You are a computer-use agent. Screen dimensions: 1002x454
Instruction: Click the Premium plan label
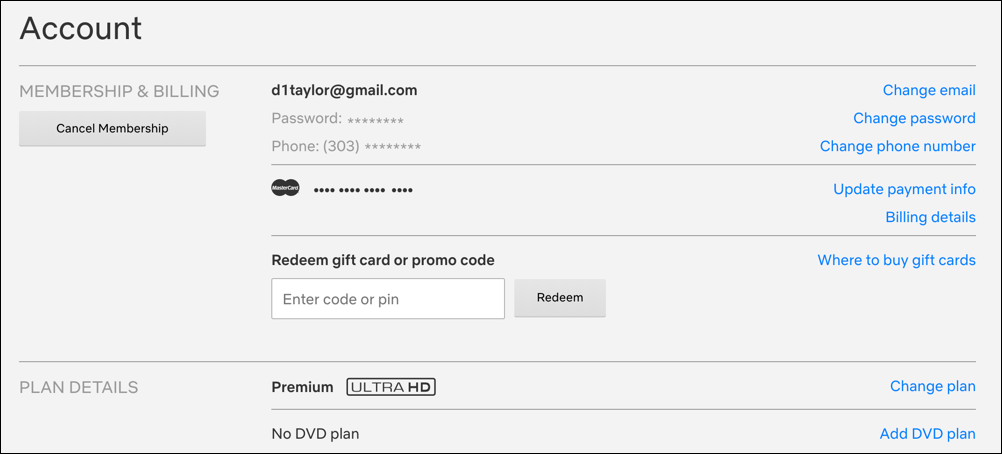click(302, 387)
